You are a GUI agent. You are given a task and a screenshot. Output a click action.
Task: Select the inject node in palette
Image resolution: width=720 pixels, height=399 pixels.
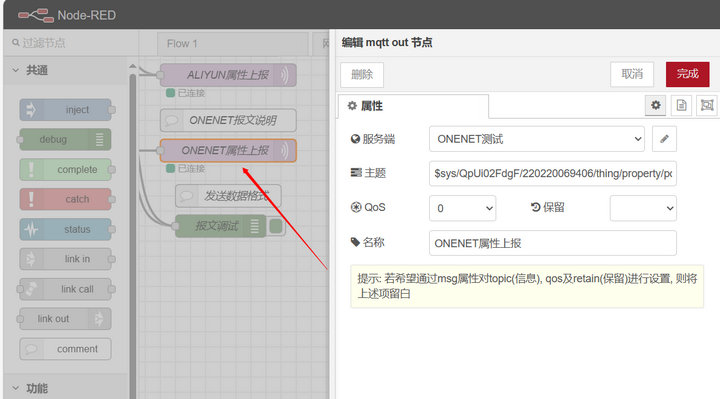pyautogui.click(x=66, y=110)
